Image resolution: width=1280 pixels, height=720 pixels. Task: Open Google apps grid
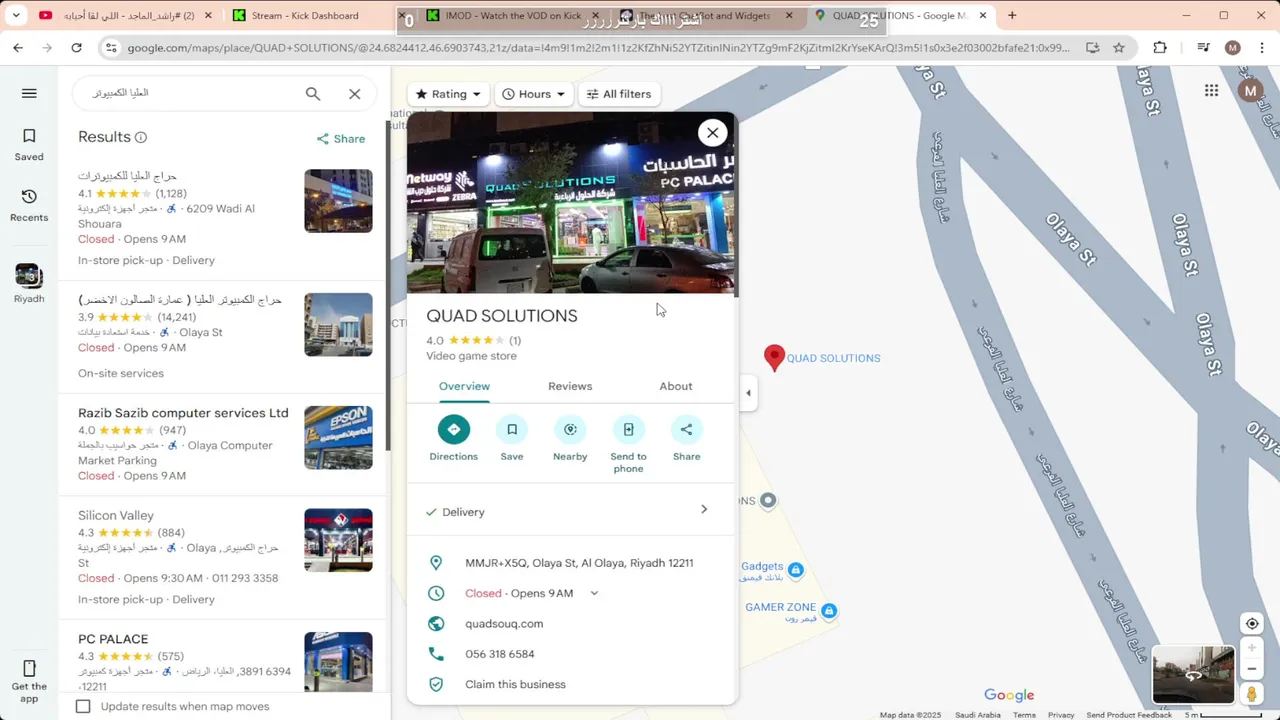click(1211, 91)
